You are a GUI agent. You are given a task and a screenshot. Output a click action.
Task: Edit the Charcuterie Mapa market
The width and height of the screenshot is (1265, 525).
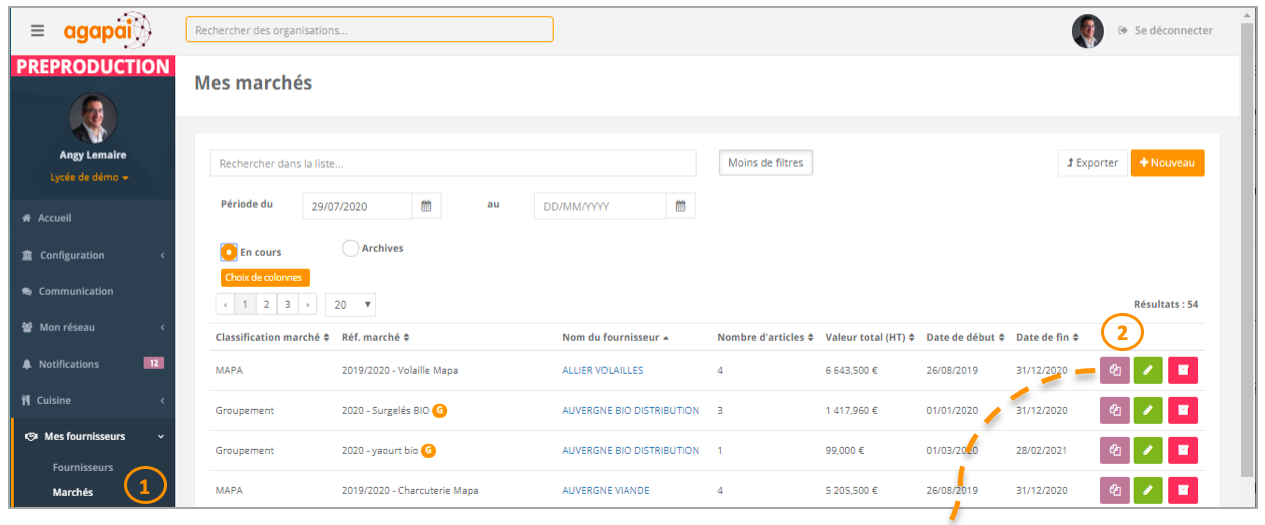click(1148, 490)
